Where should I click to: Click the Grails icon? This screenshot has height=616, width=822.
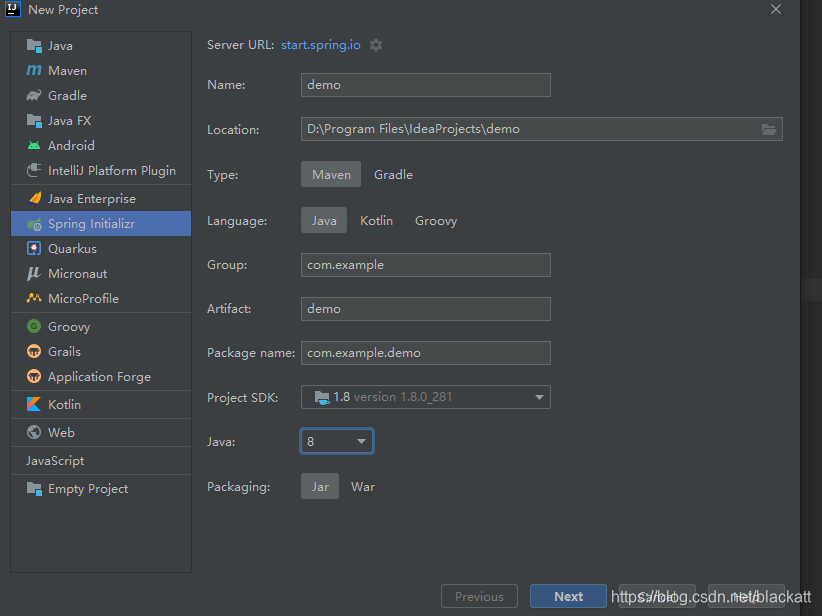point(34,351)
